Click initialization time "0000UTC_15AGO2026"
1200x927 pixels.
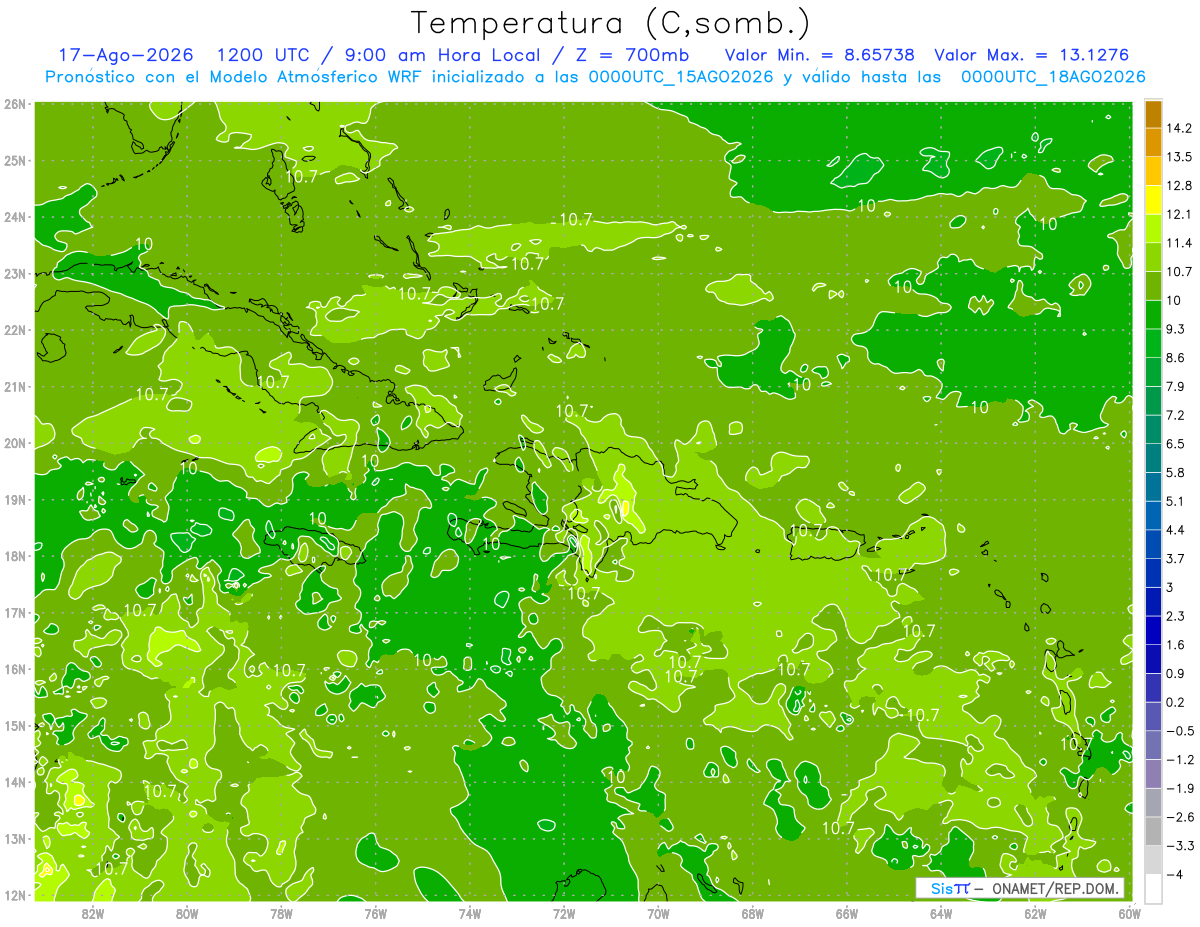pyautogui.click(x=681, y=77)
